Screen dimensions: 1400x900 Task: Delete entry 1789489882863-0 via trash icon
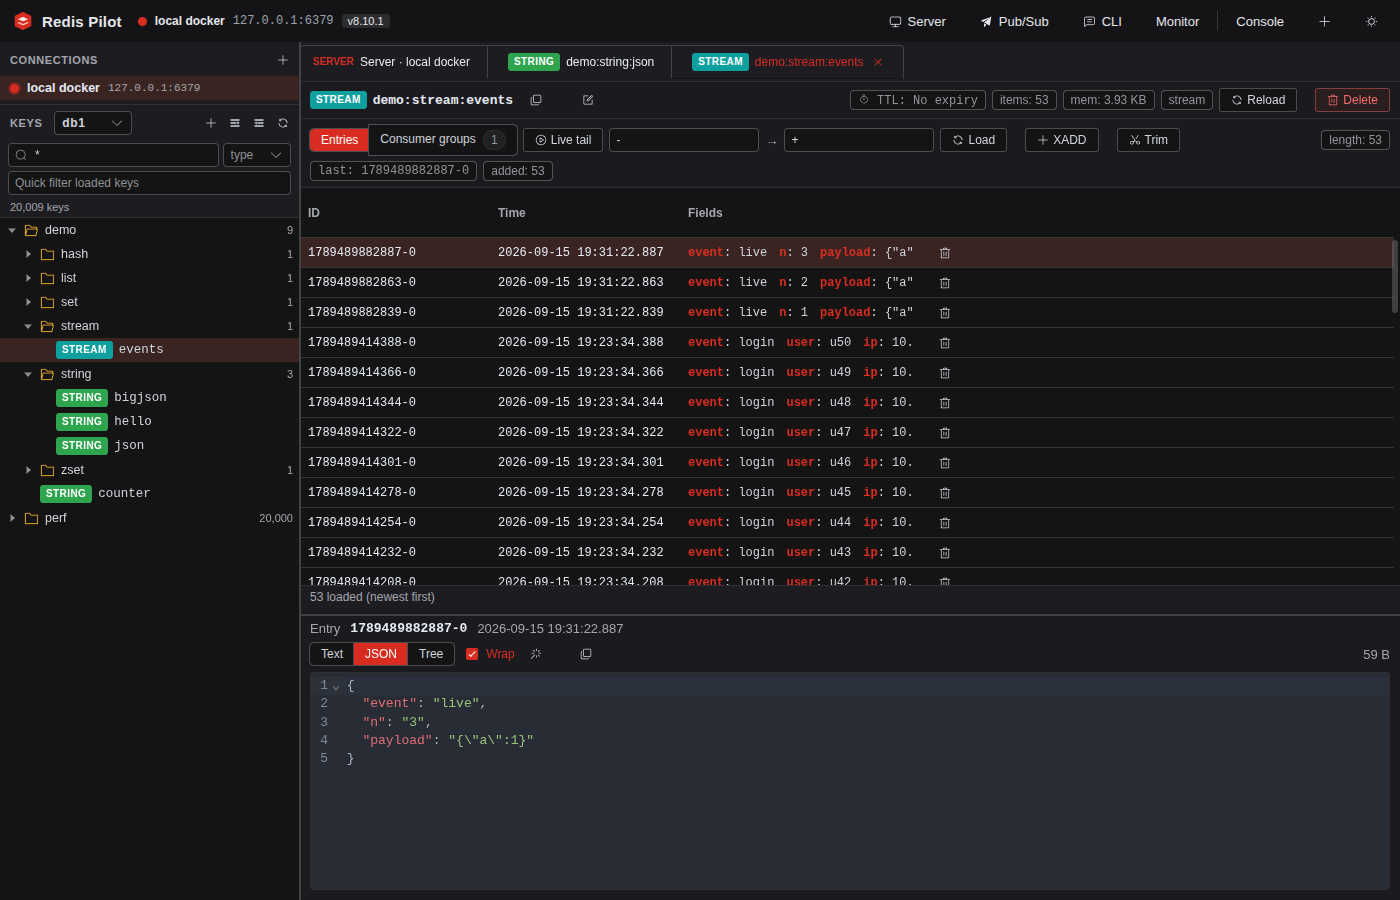(x=945, y=283)
